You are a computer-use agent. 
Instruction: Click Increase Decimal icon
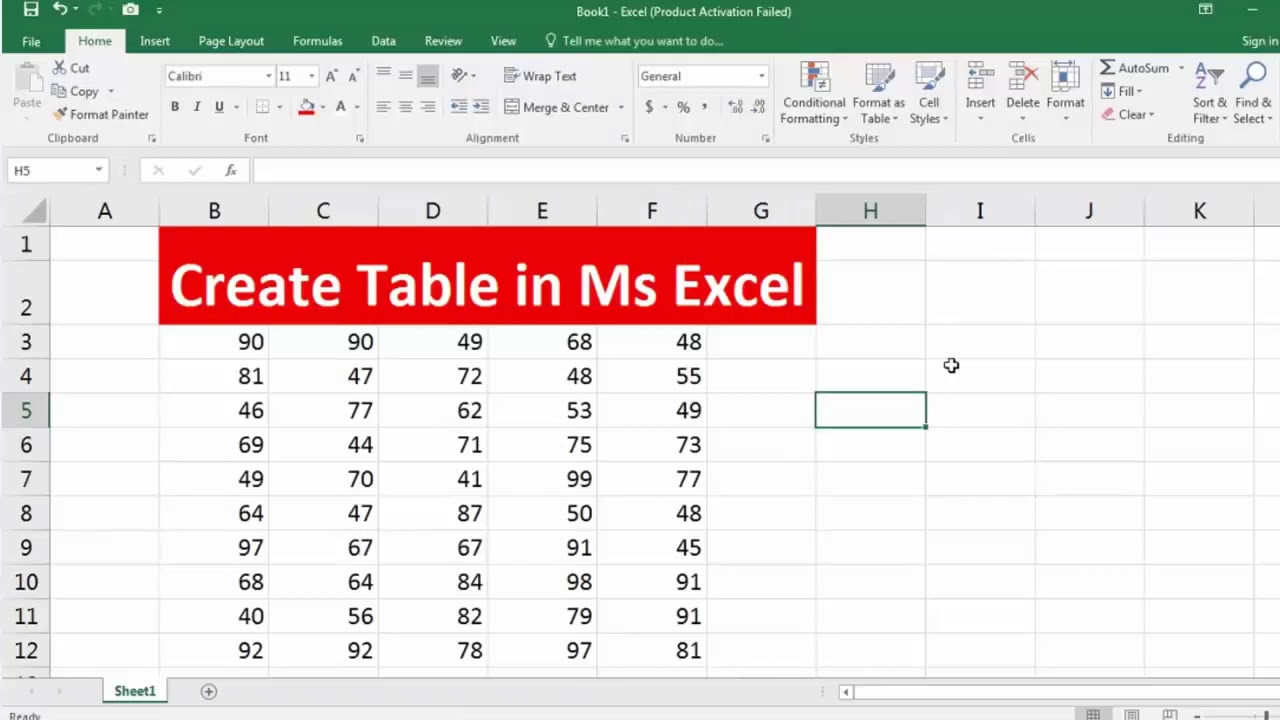click(x=735, y=107)
